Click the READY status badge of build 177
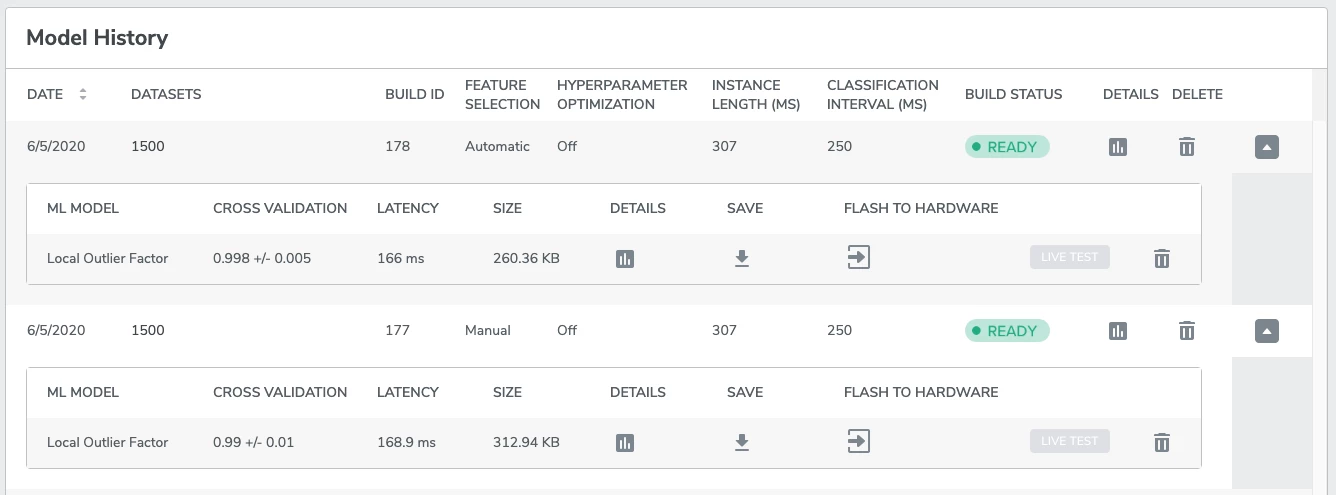This screenshot has height=495, width=1336. [1007, 331]
